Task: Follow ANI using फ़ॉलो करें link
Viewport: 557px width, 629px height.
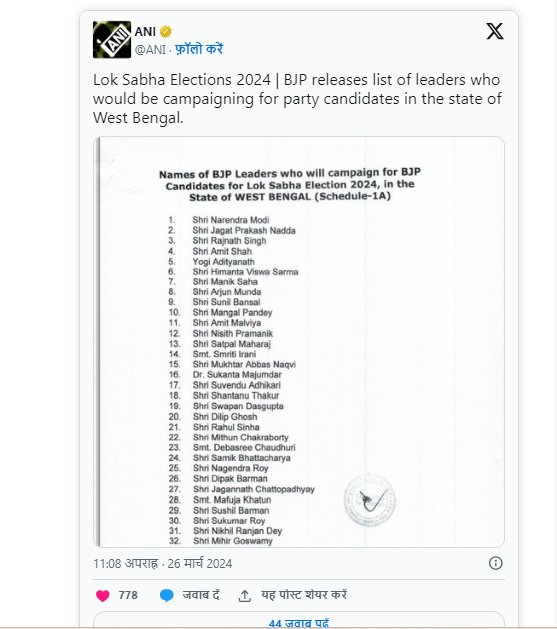Action: point(199,49)
